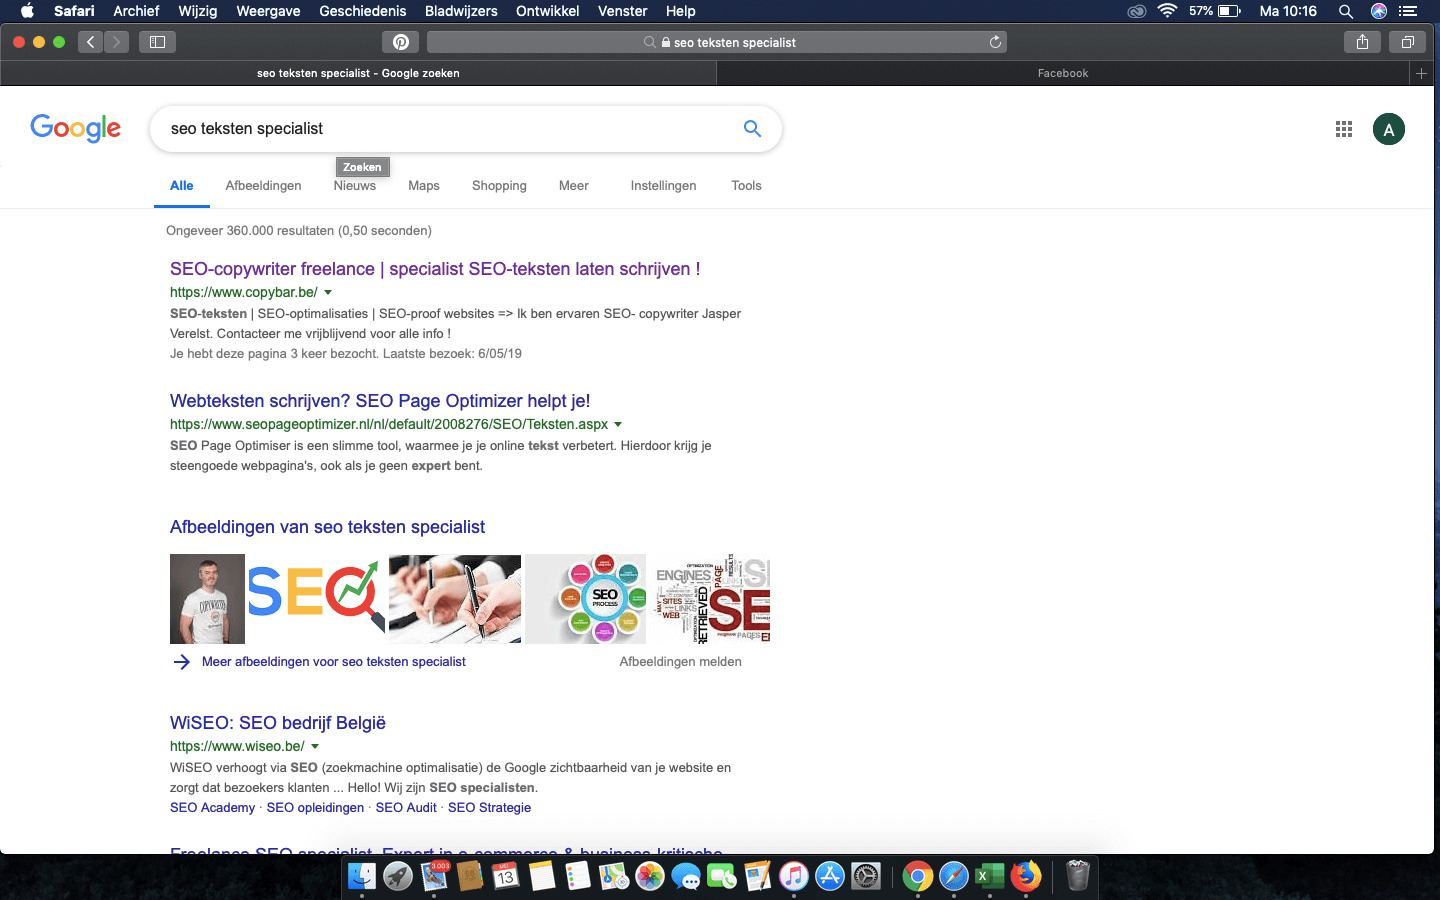
Task: Open the Instellingen dropdown
Action: coord(663,186)
